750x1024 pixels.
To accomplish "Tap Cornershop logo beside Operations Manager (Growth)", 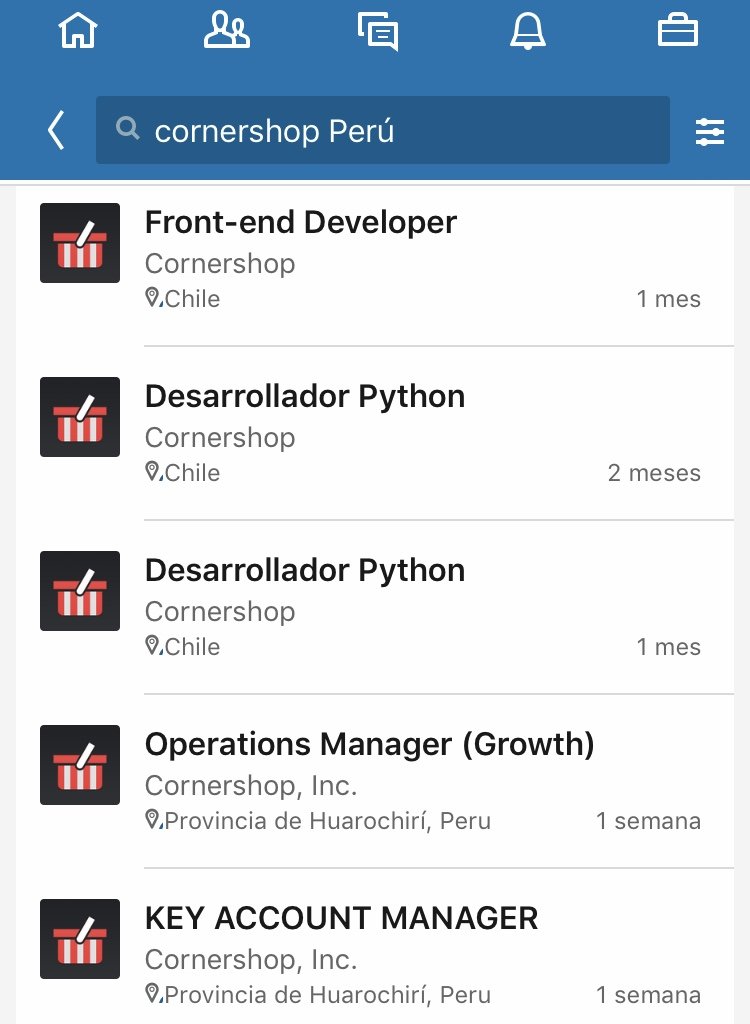I will (x=80, y=765).
